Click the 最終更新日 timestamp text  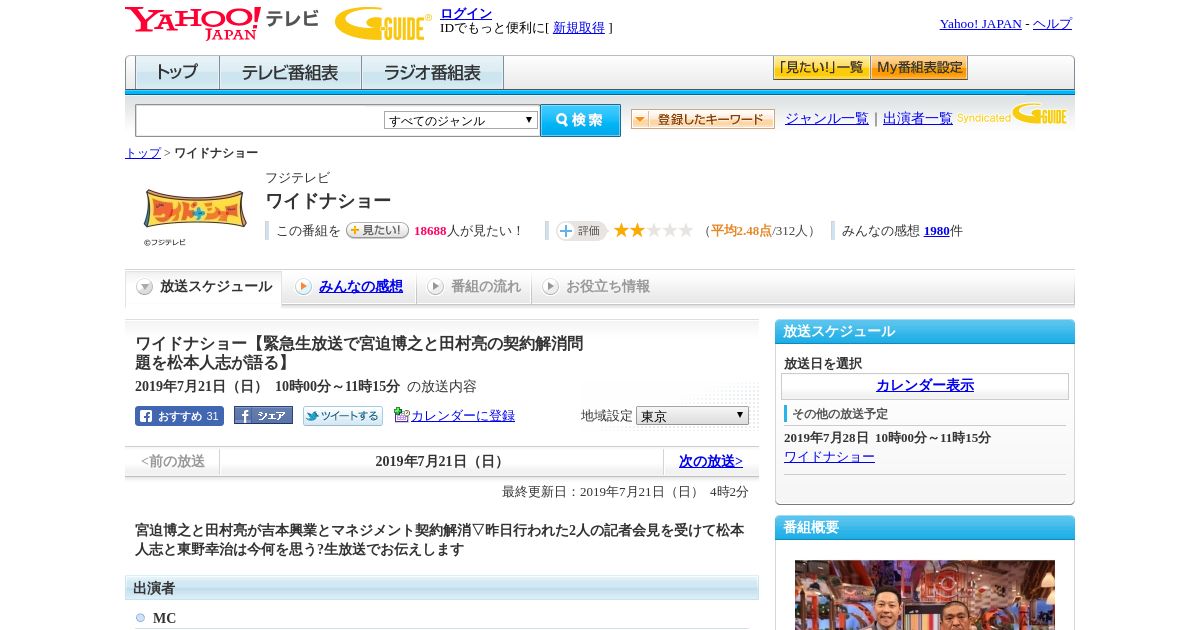click(x=625, y=492)
